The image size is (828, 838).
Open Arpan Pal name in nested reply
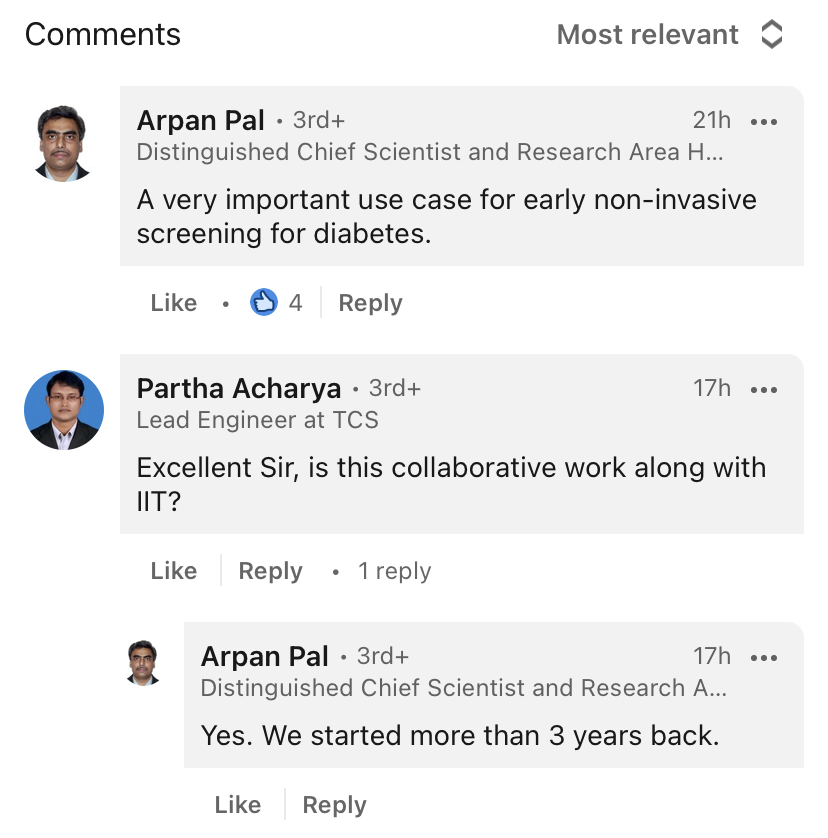pos(265,656)
